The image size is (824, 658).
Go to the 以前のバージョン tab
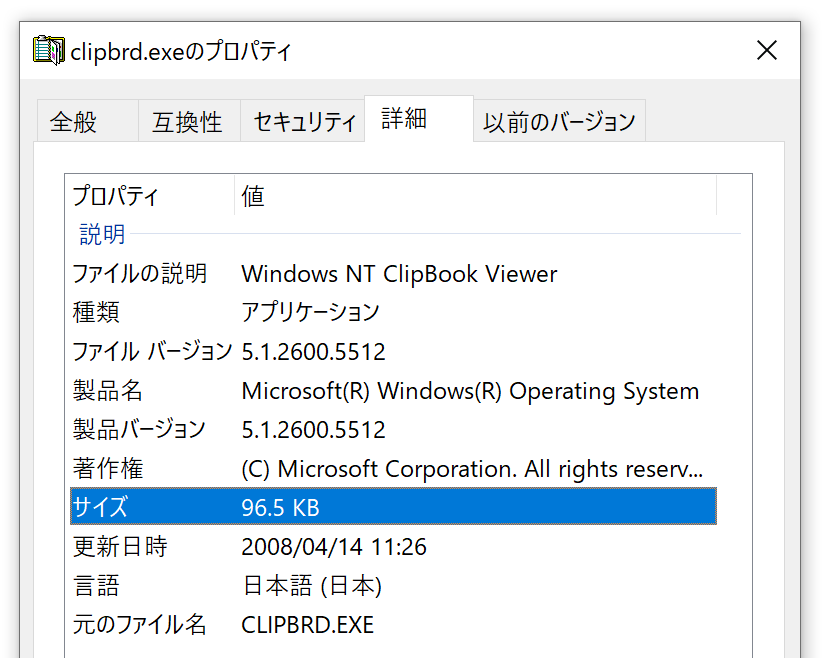pyautogui.click(x=560, y=121)
